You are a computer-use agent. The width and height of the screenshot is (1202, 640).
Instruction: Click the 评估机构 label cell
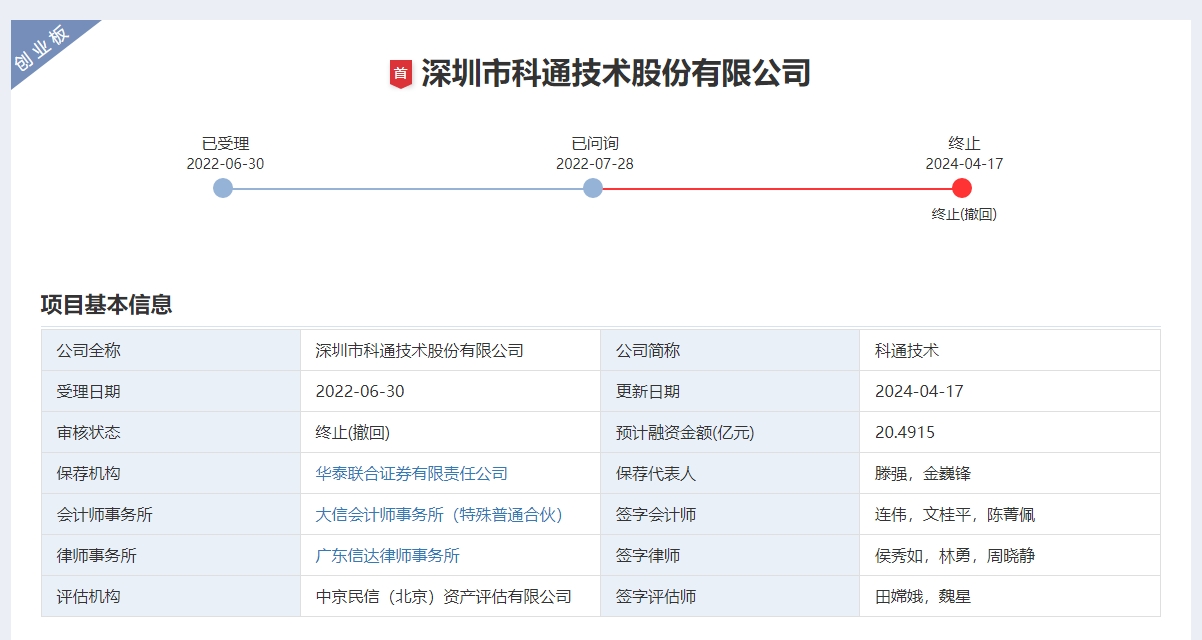[171, 597]
